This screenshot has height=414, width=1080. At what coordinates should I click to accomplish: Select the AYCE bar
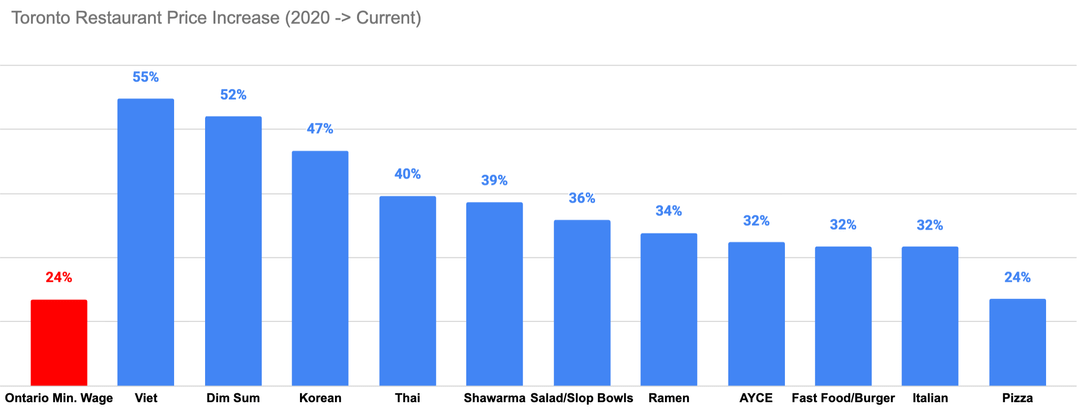coord(756,313)
